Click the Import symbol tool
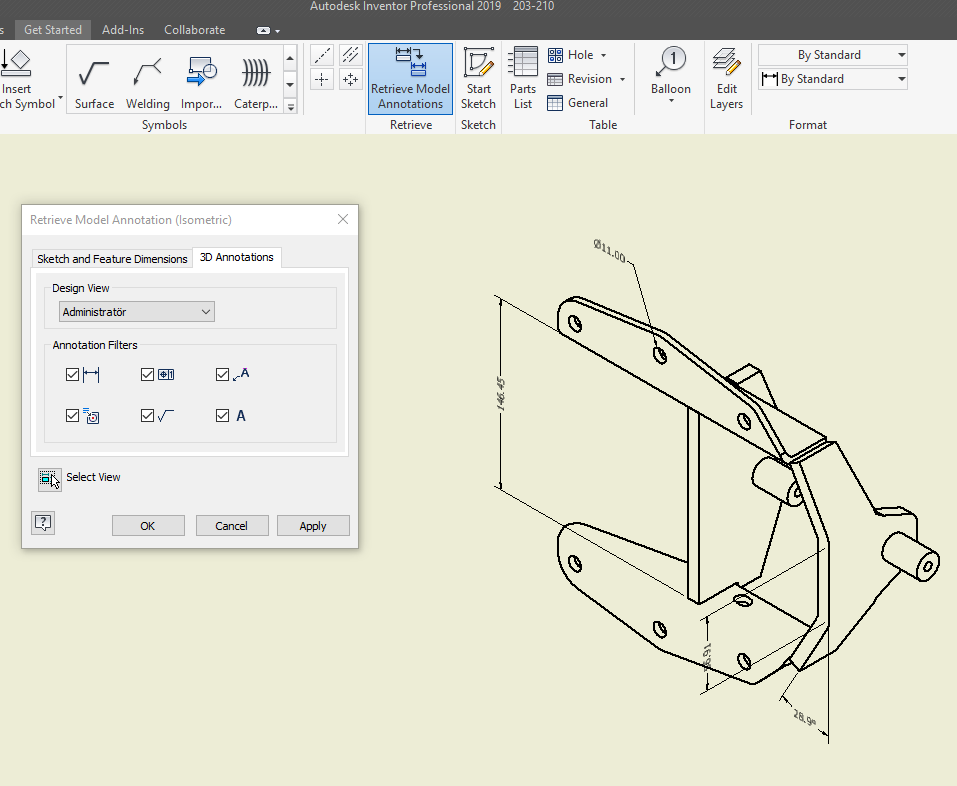Image resolution: width=957 pixels, height=786 pixels. (201, 79)
